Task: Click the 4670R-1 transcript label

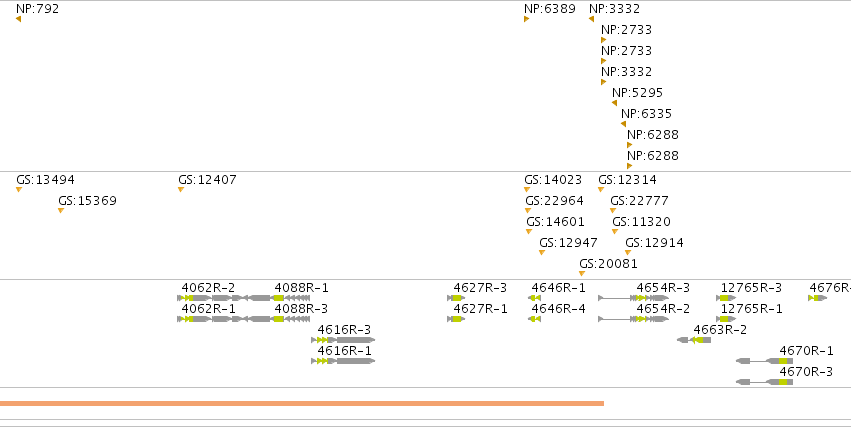Action: (x=806, y=351)
